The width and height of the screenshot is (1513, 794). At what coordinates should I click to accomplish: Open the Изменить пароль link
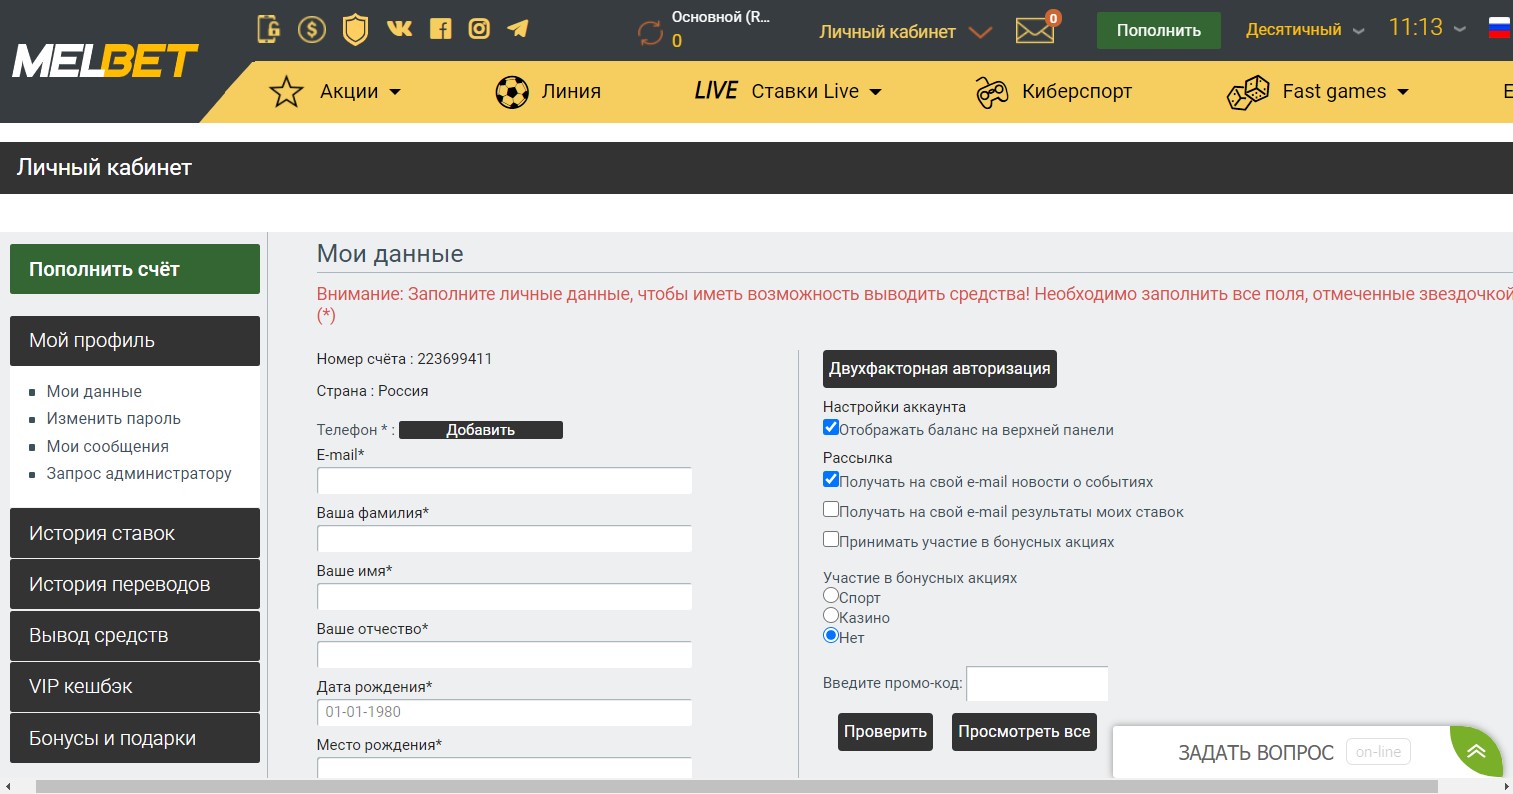pyautogui.click(x=114, y=418)
